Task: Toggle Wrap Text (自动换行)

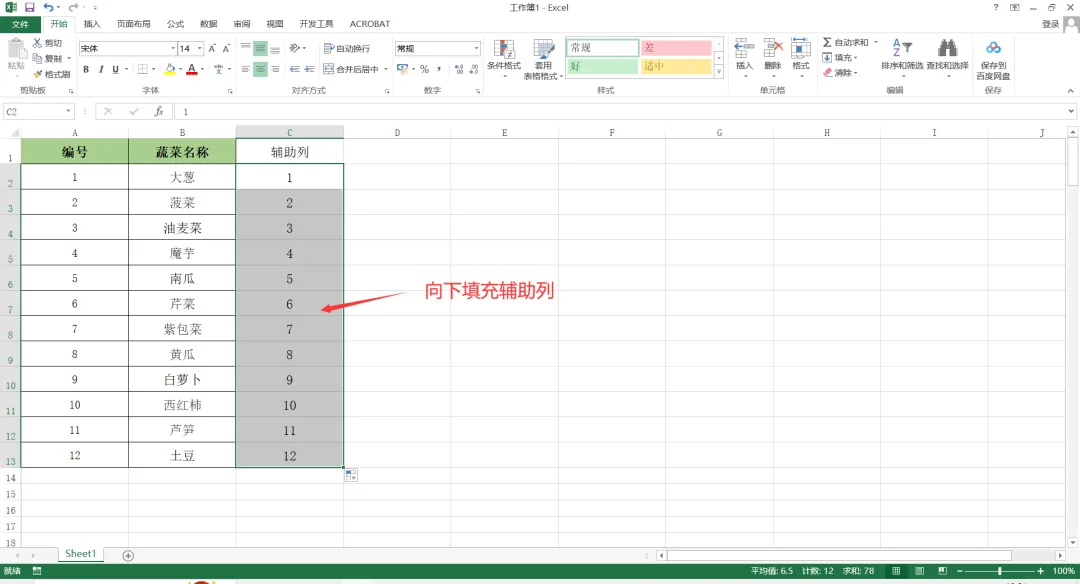Action: pyautogui.click(x=346, y=48)
